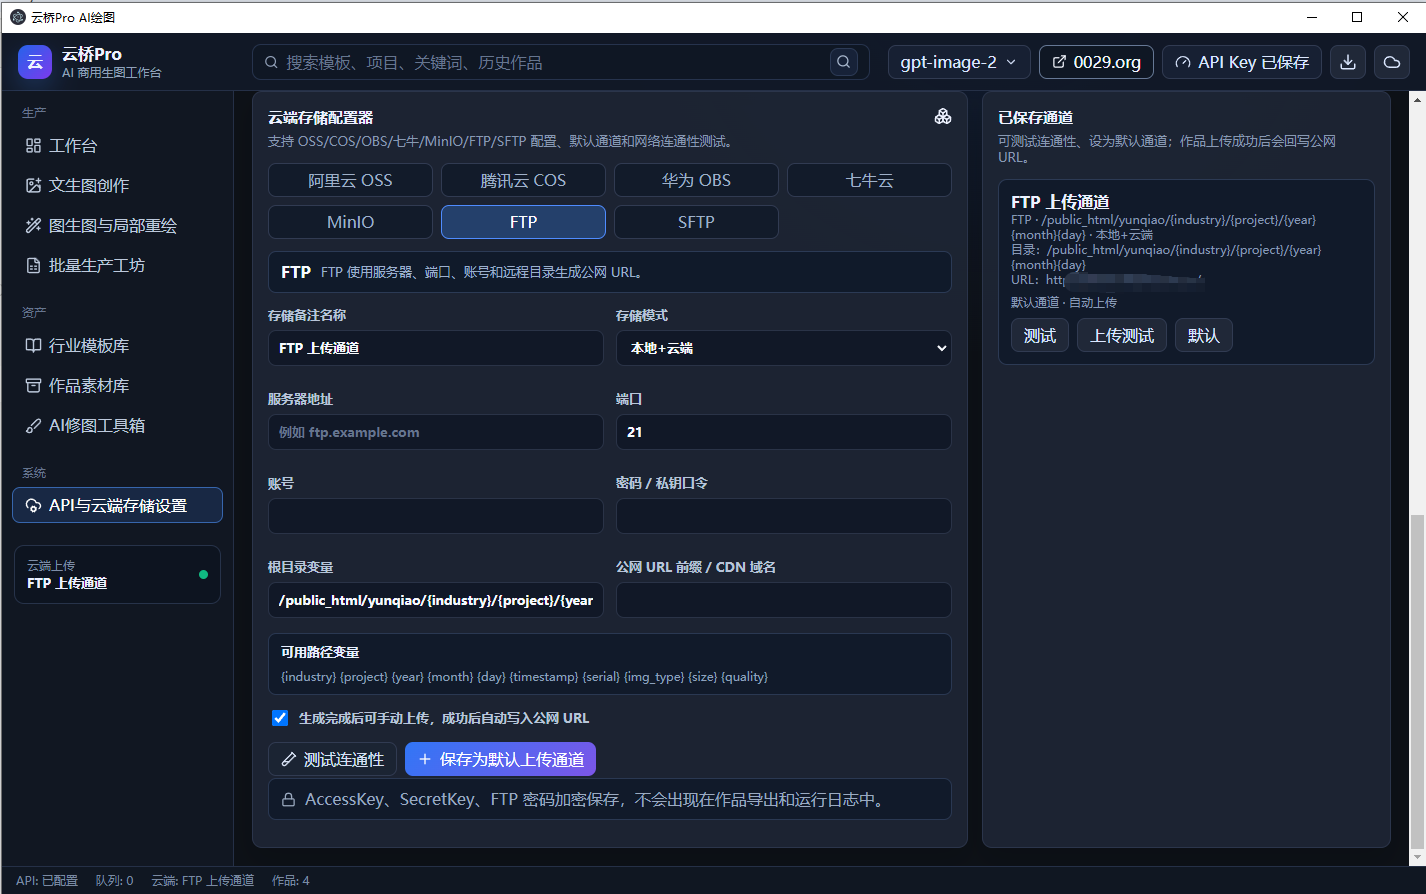Select the SFTP provider tab

(x=696, y=222)
